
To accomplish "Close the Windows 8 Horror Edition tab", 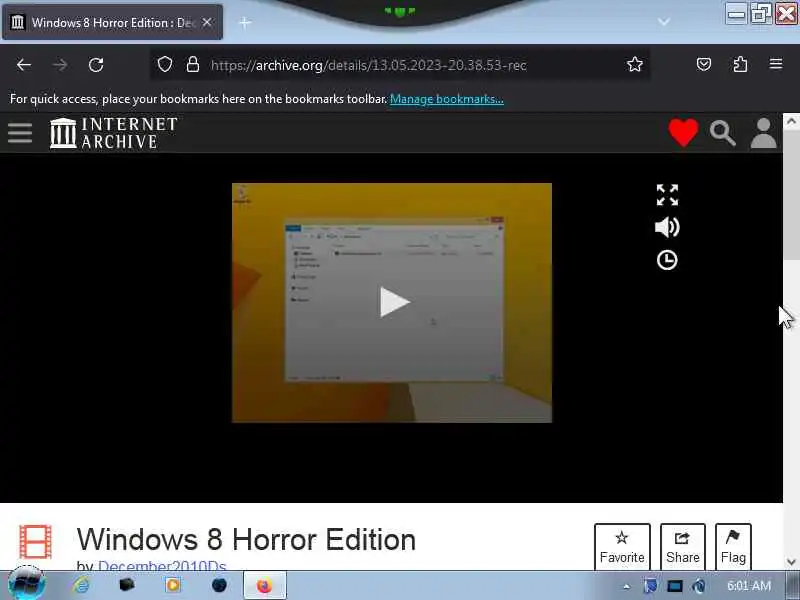I will click(207, 22).
